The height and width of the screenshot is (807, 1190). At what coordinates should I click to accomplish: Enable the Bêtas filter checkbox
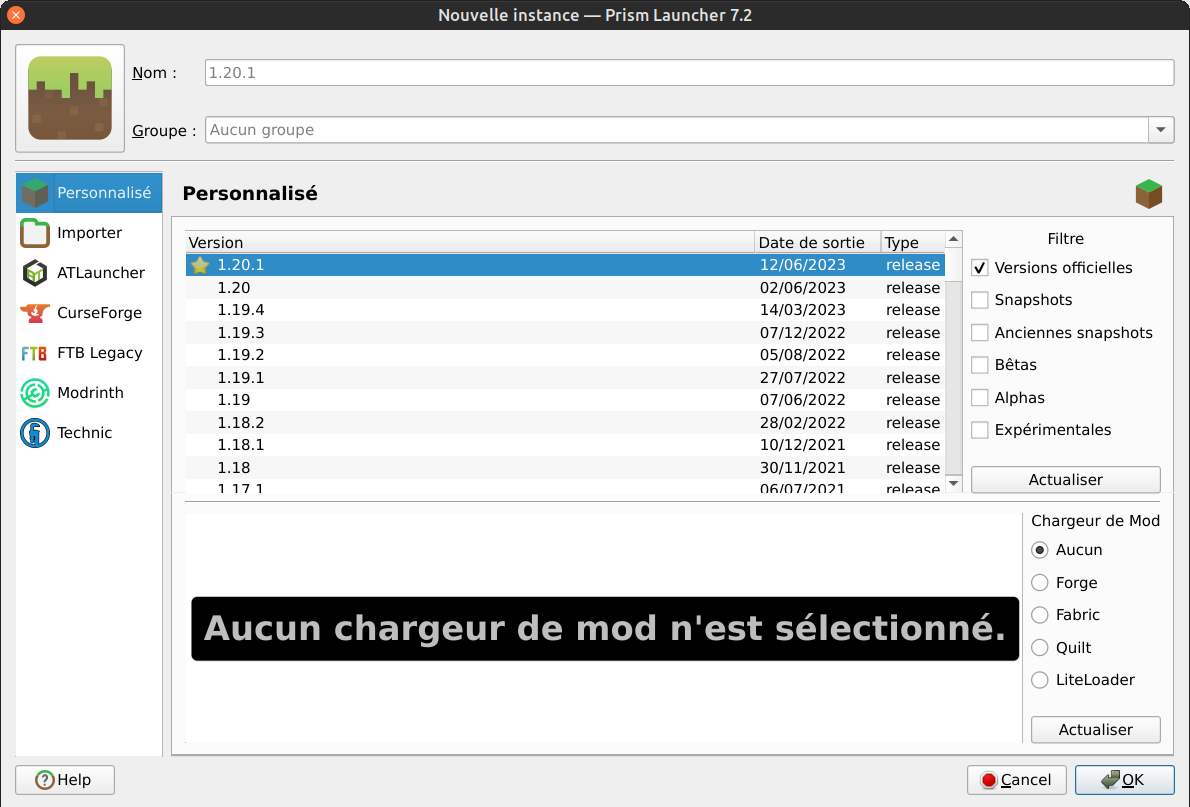point(980,365)
